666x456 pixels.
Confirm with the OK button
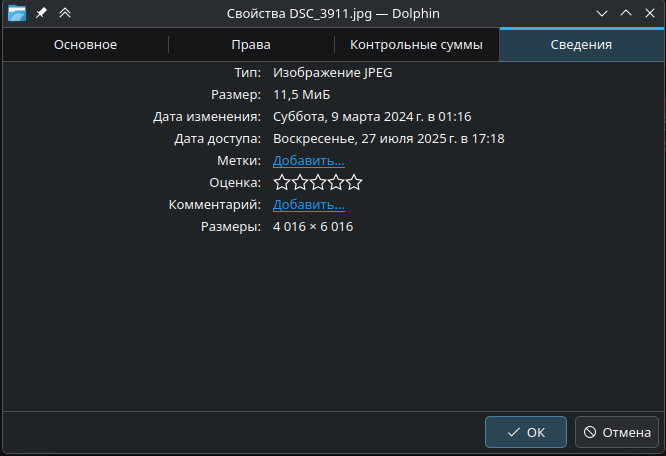(526, 432)
